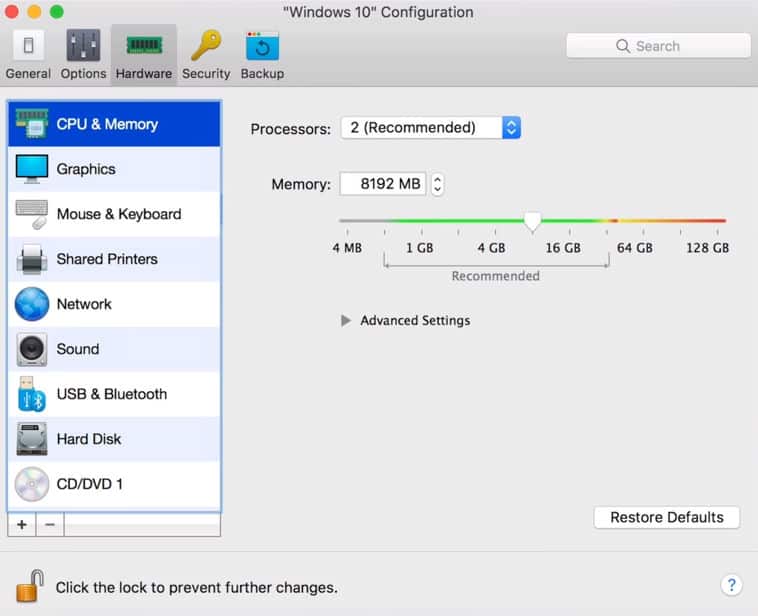Switch to Security tab label
Image resolution: width=758 pixels, height=616 pixels.
206,73
